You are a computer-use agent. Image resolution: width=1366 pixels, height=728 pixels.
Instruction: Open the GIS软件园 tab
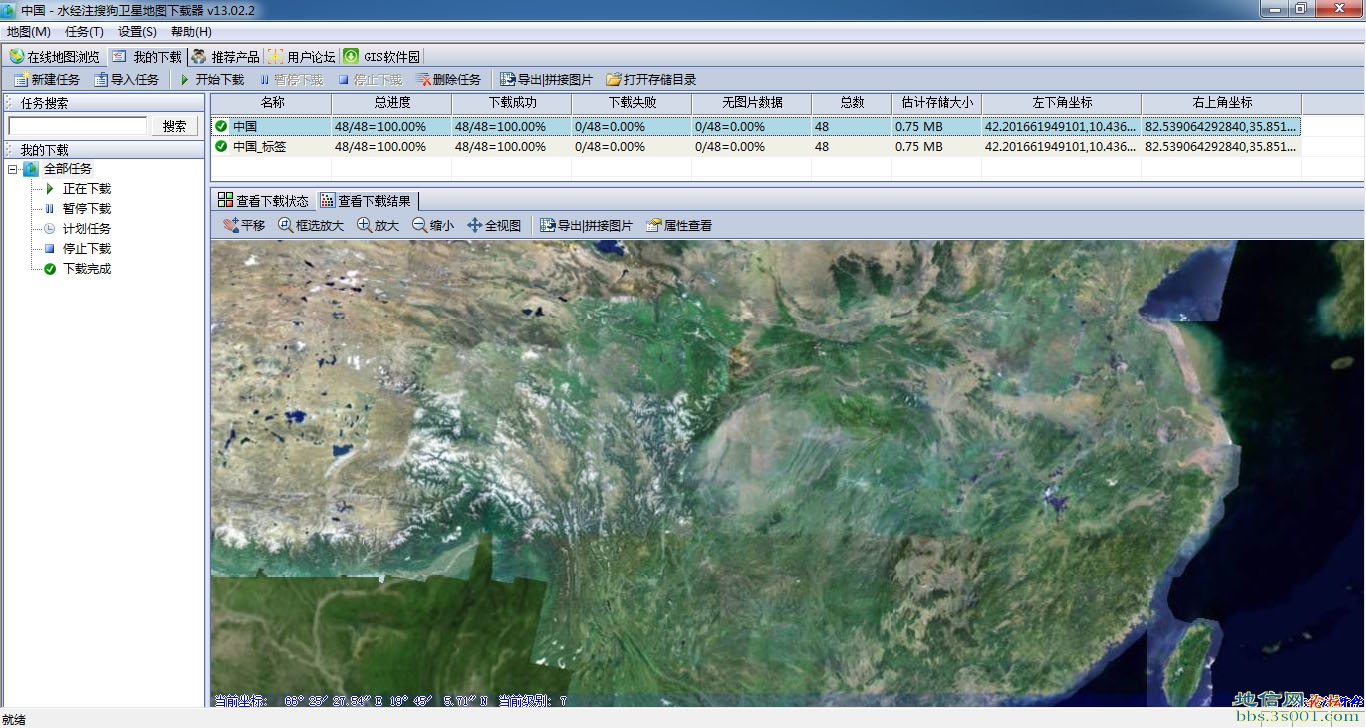(x=382, y=57)
